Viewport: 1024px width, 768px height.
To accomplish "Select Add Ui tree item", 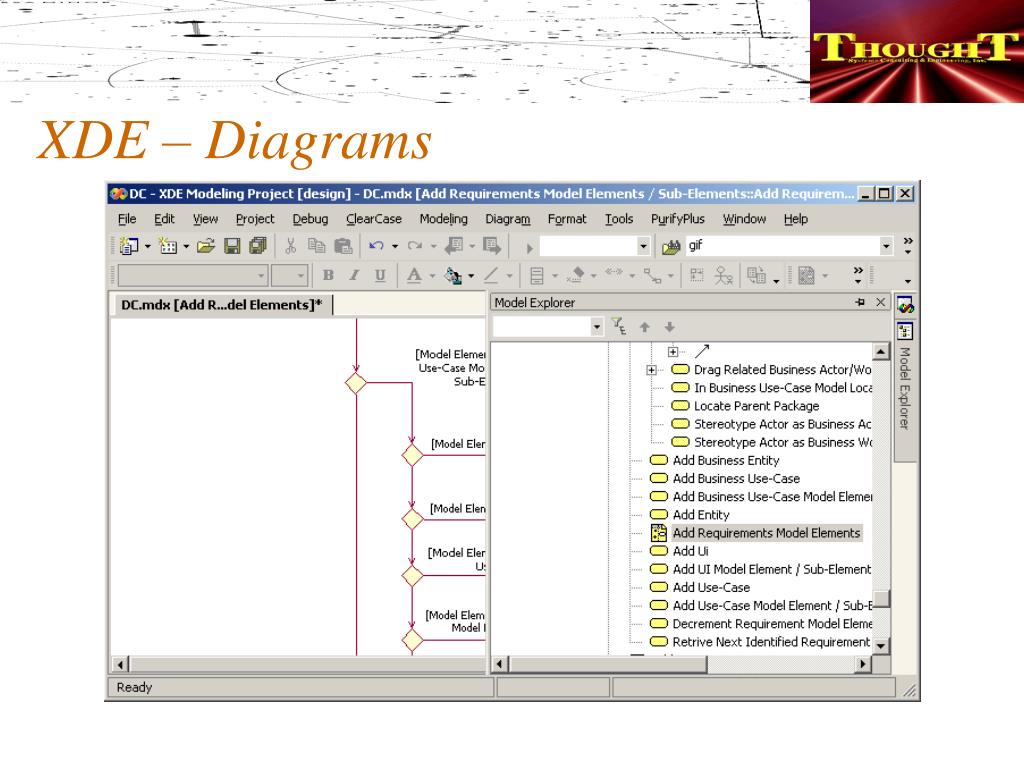I will 690,551.
